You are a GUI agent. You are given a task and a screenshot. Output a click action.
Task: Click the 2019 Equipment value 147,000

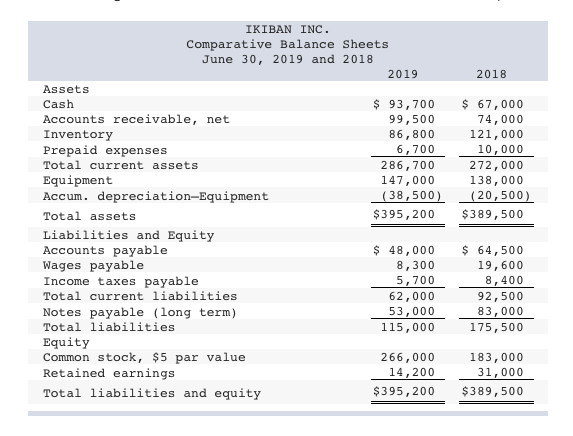tap(408, 180)
